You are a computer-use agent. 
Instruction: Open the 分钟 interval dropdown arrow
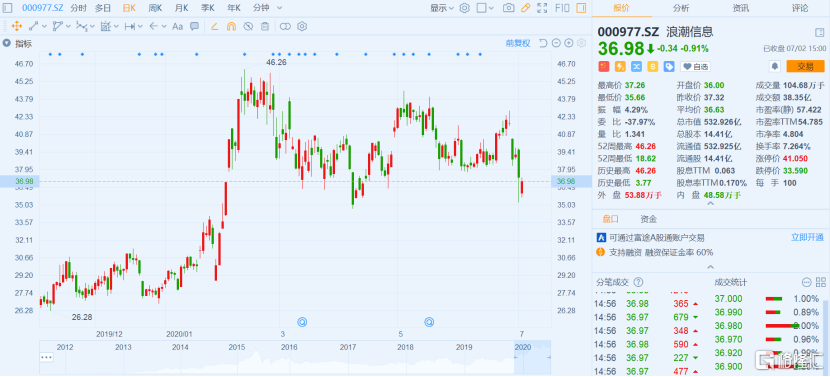pos(279,8)
